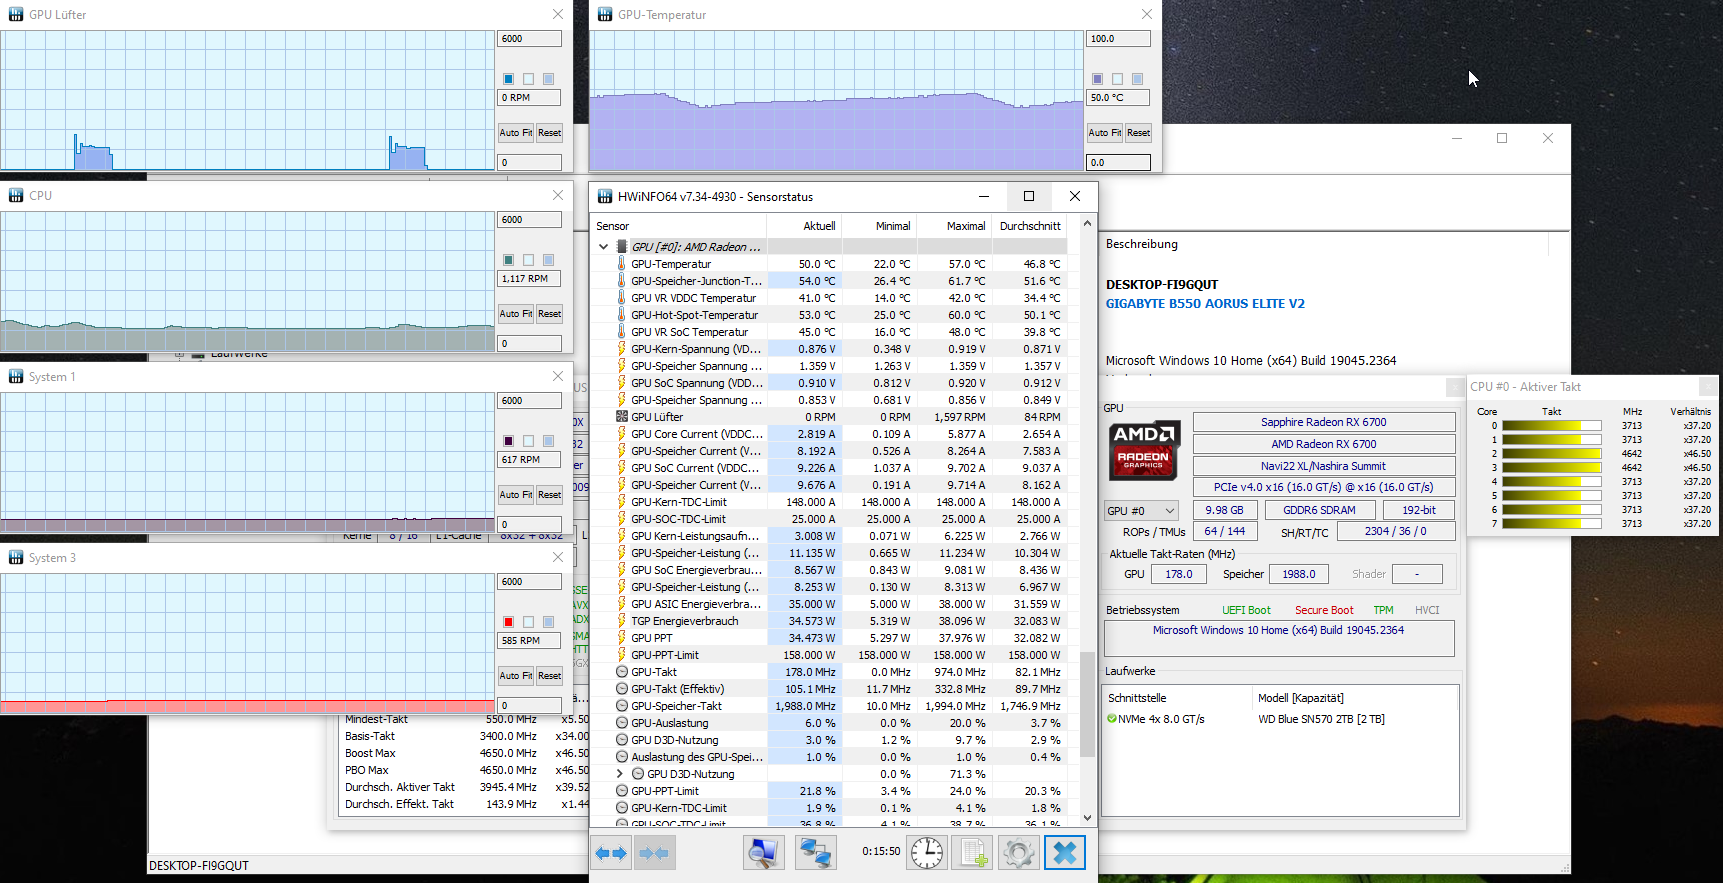The height and width of the screenshot is (883, 1723).
Task: Toggle the dark color box in System 1 graph
Action: pyautogui.click(x=508, y=441)
